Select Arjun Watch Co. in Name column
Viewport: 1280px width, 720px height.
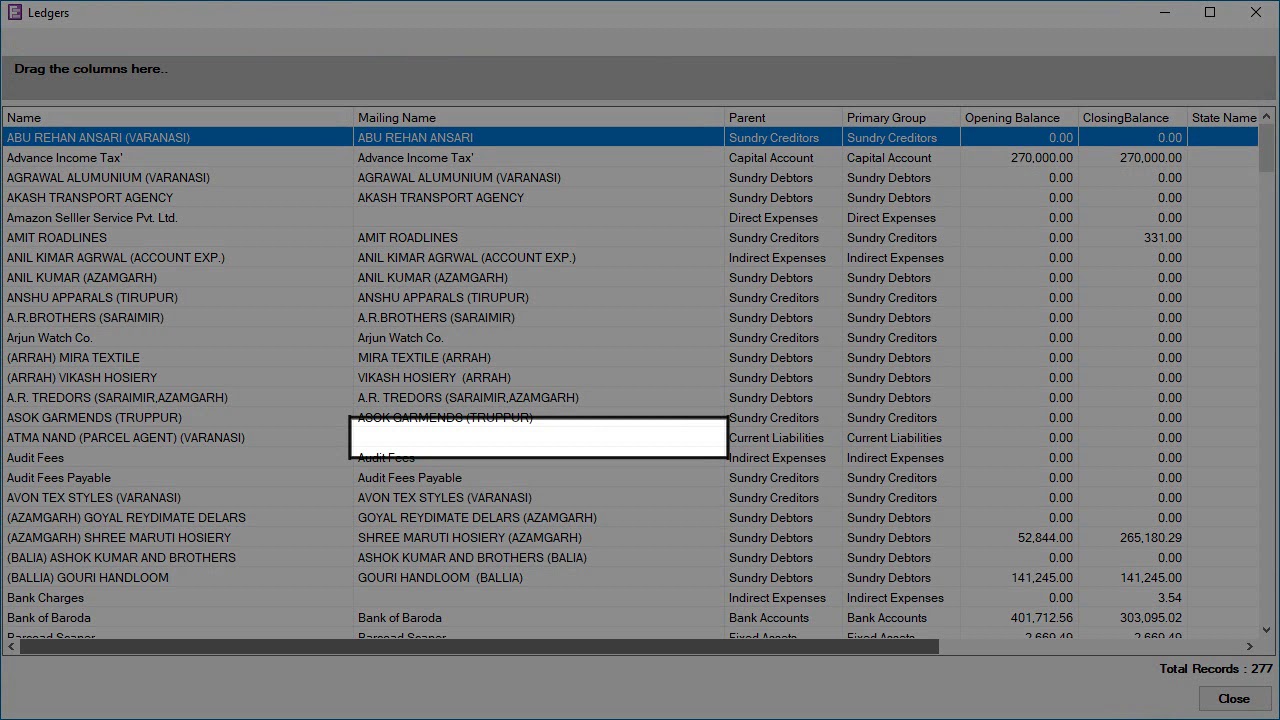pyautogui.click(x=179, y=337)
